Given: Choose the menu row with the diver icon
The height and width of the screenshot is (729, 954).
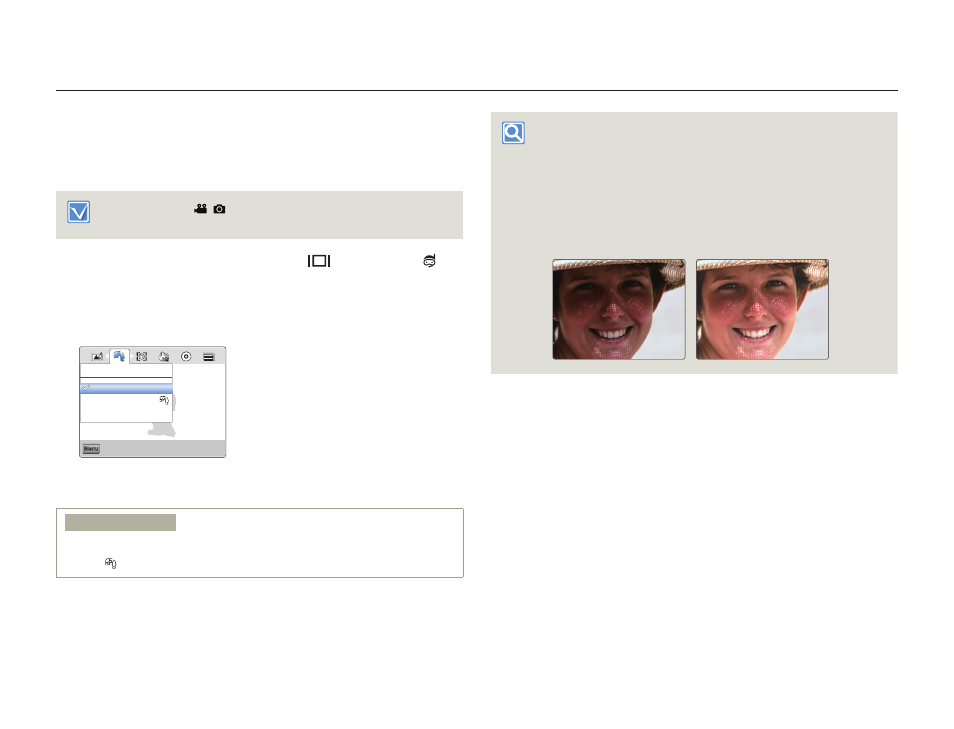Looking at the screenshot, I should pos(127,400).
